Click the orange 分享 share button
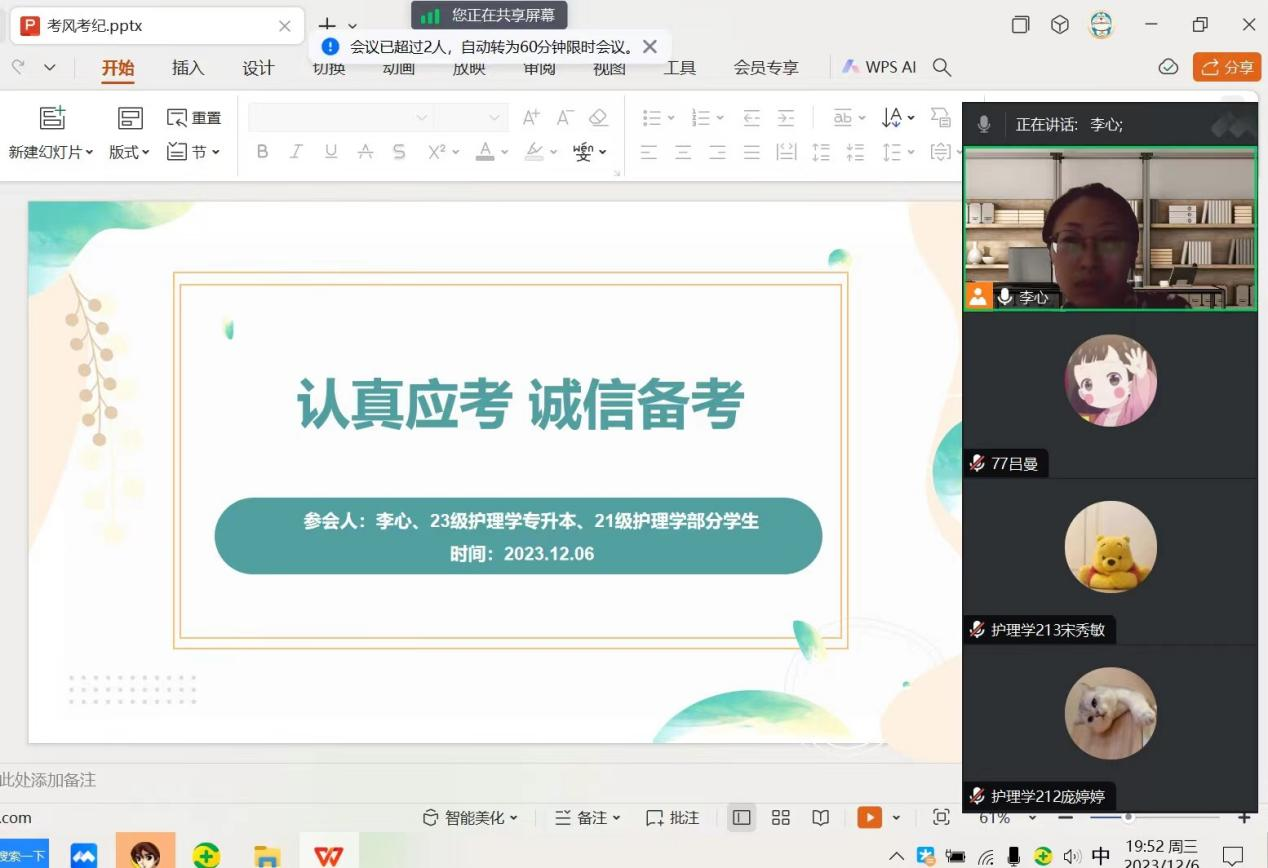The image size is (1268, 868). pos(1227,67)
